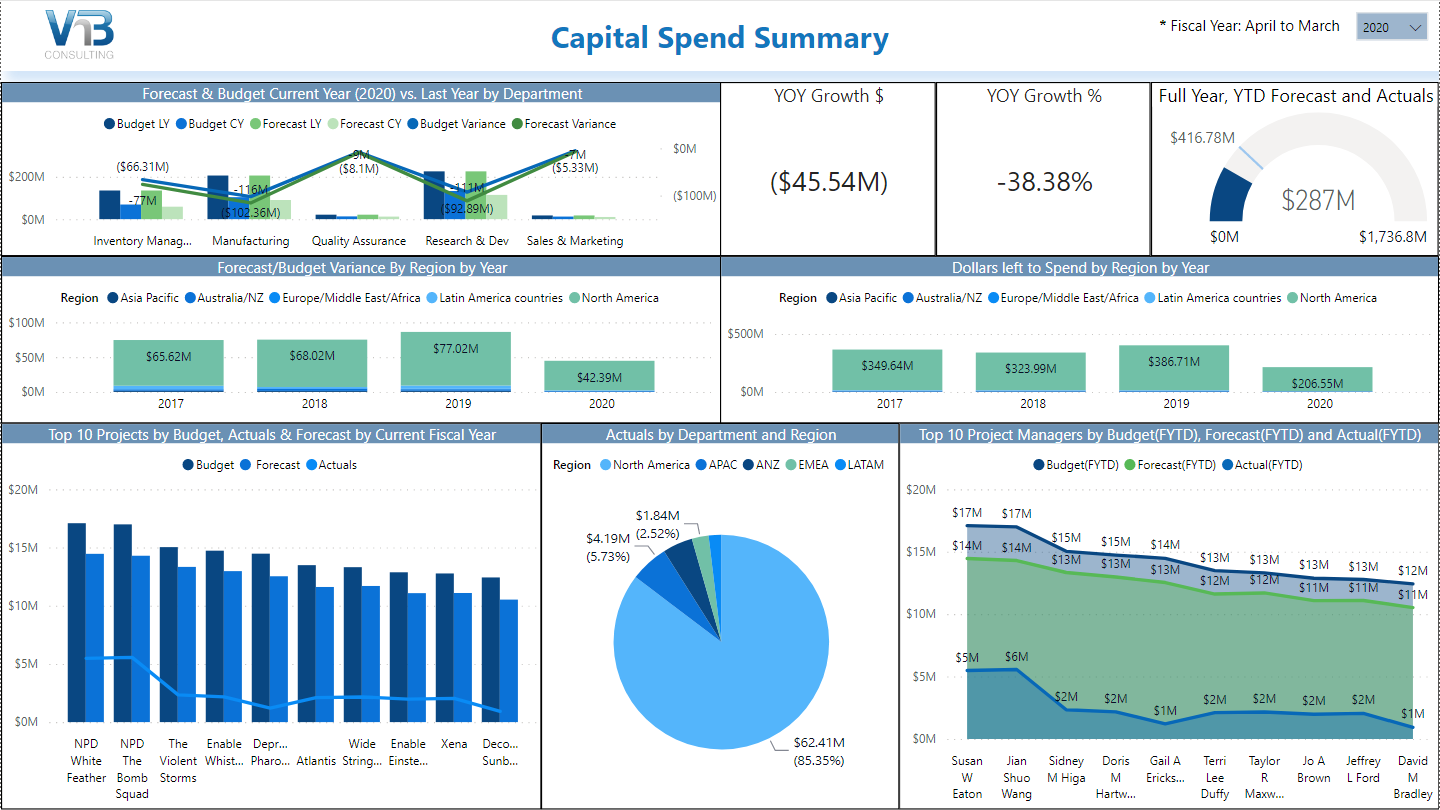
Task: Click the Actuals by Department and Region title
Action: (721, 434)
